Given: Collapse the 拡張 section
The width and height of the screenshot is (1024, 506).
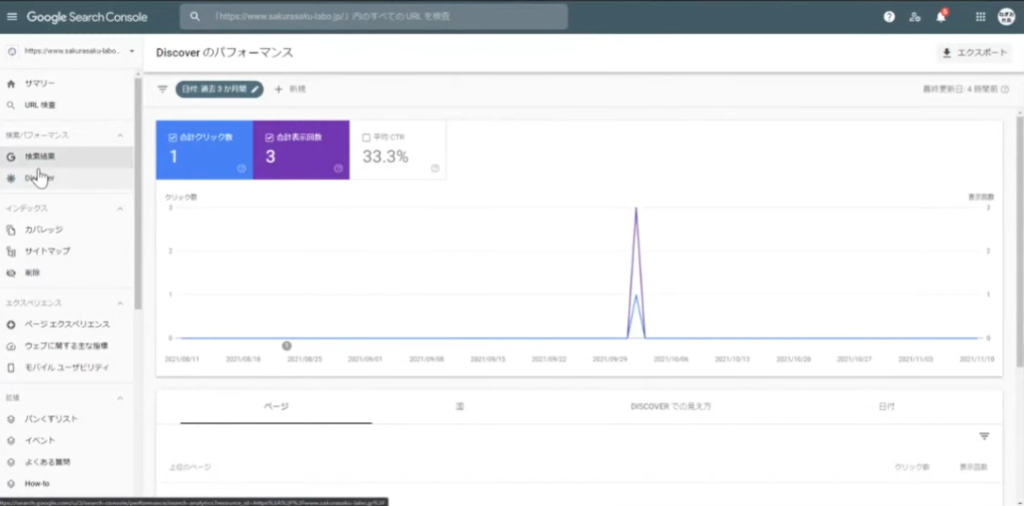Looking at the screenshot, I should pos(120,398).
